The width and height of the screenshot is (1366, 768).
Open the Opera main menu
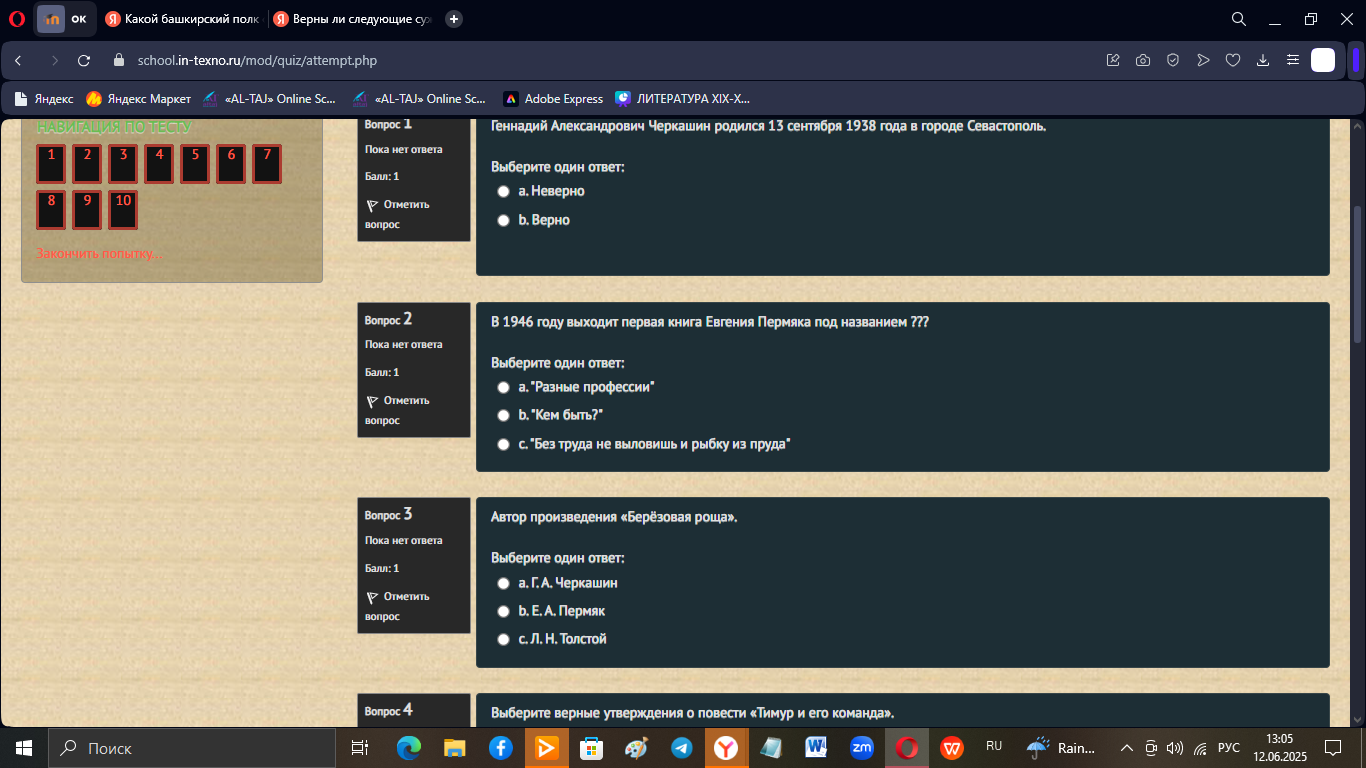click(16, 19)
